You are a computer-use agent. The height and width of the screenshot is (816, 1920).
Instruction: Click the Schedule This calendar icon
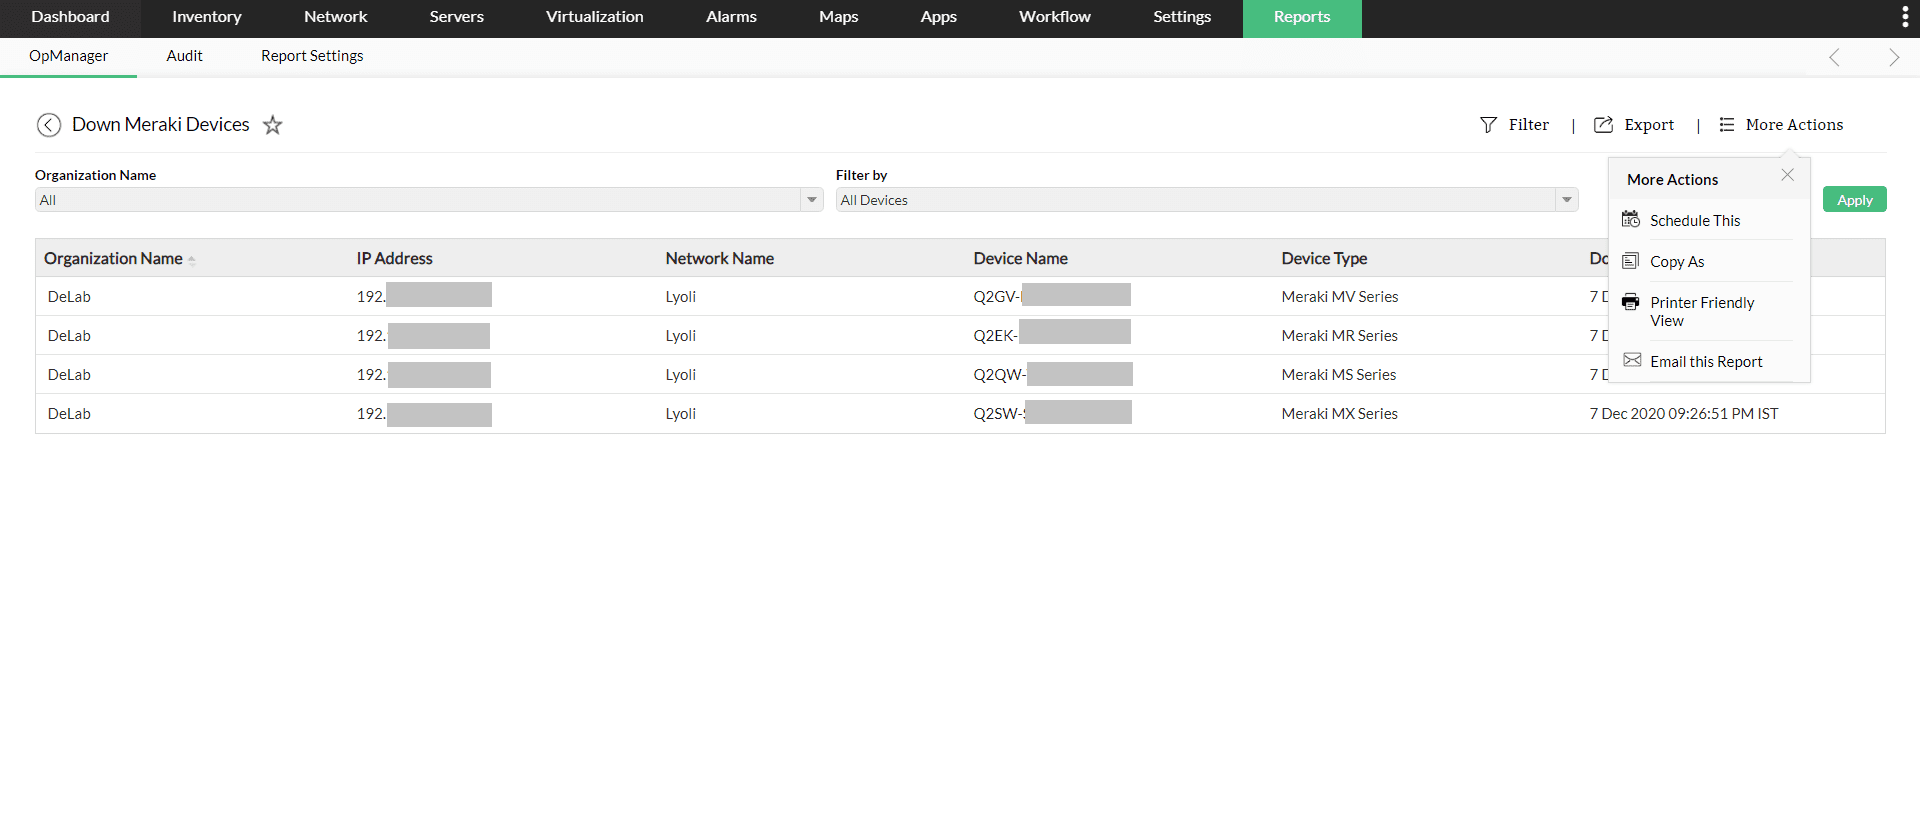(x=1631, y=220)
